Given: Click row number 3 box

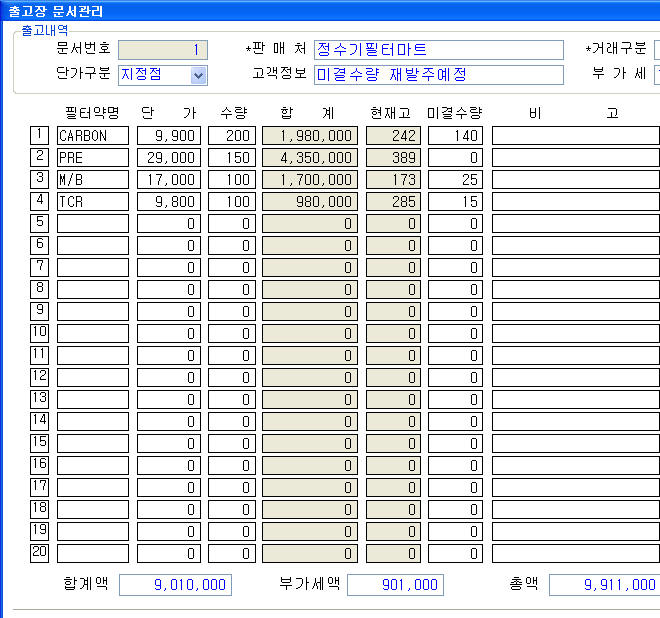Looking at the screenshot, I should (x=40, y=179).
